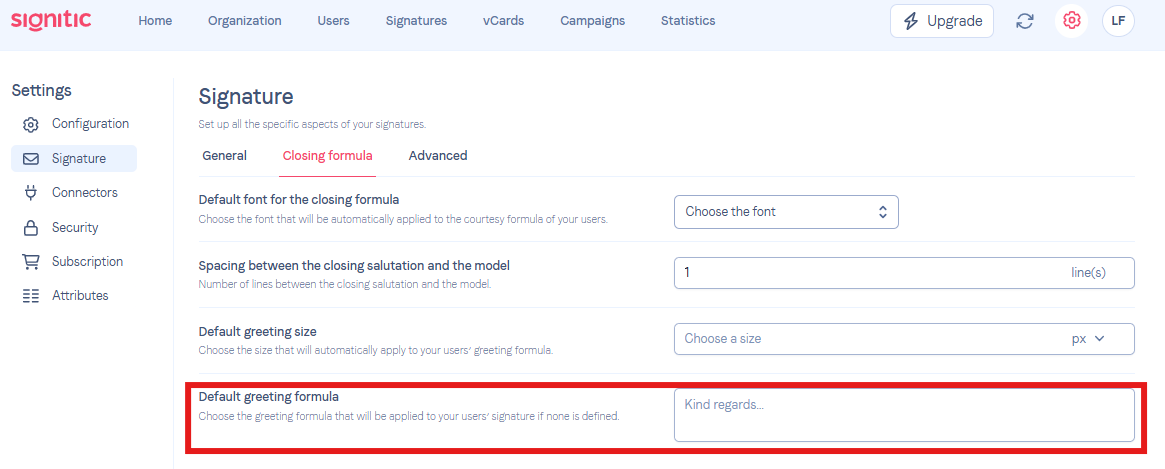The image size is (1165, 469).
Task: Click the Subscription cart icon
Action: (x=30, y=262)
